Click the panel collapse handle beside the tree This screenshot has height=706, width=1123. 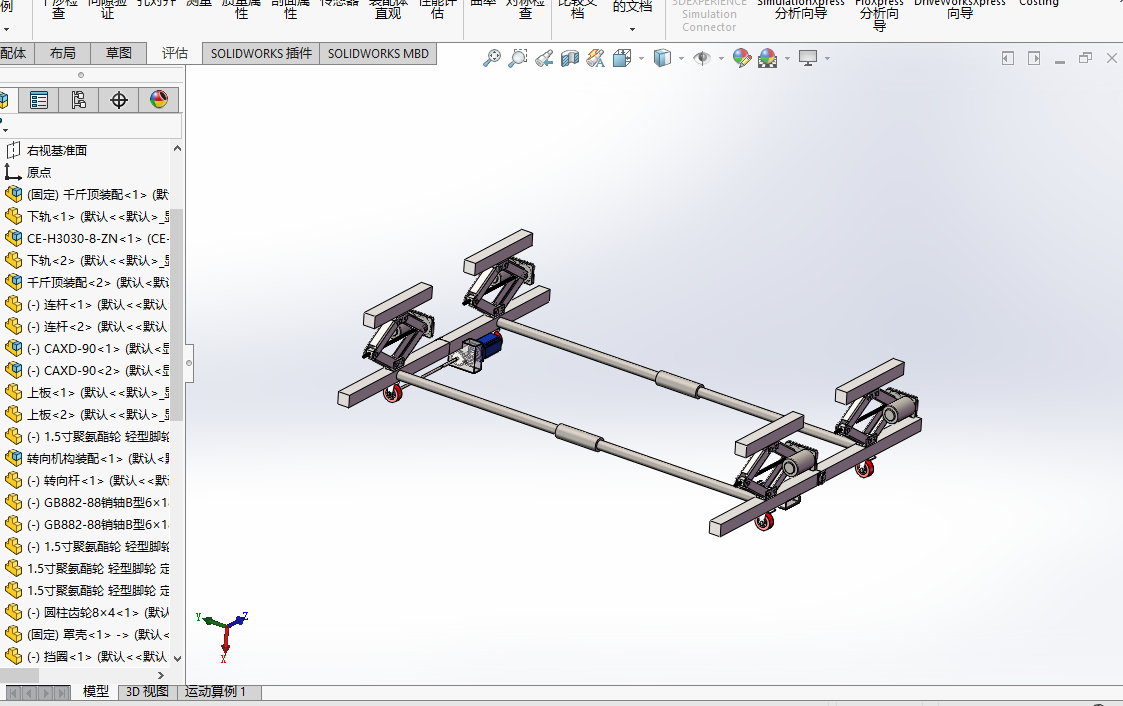pos(188,363)
